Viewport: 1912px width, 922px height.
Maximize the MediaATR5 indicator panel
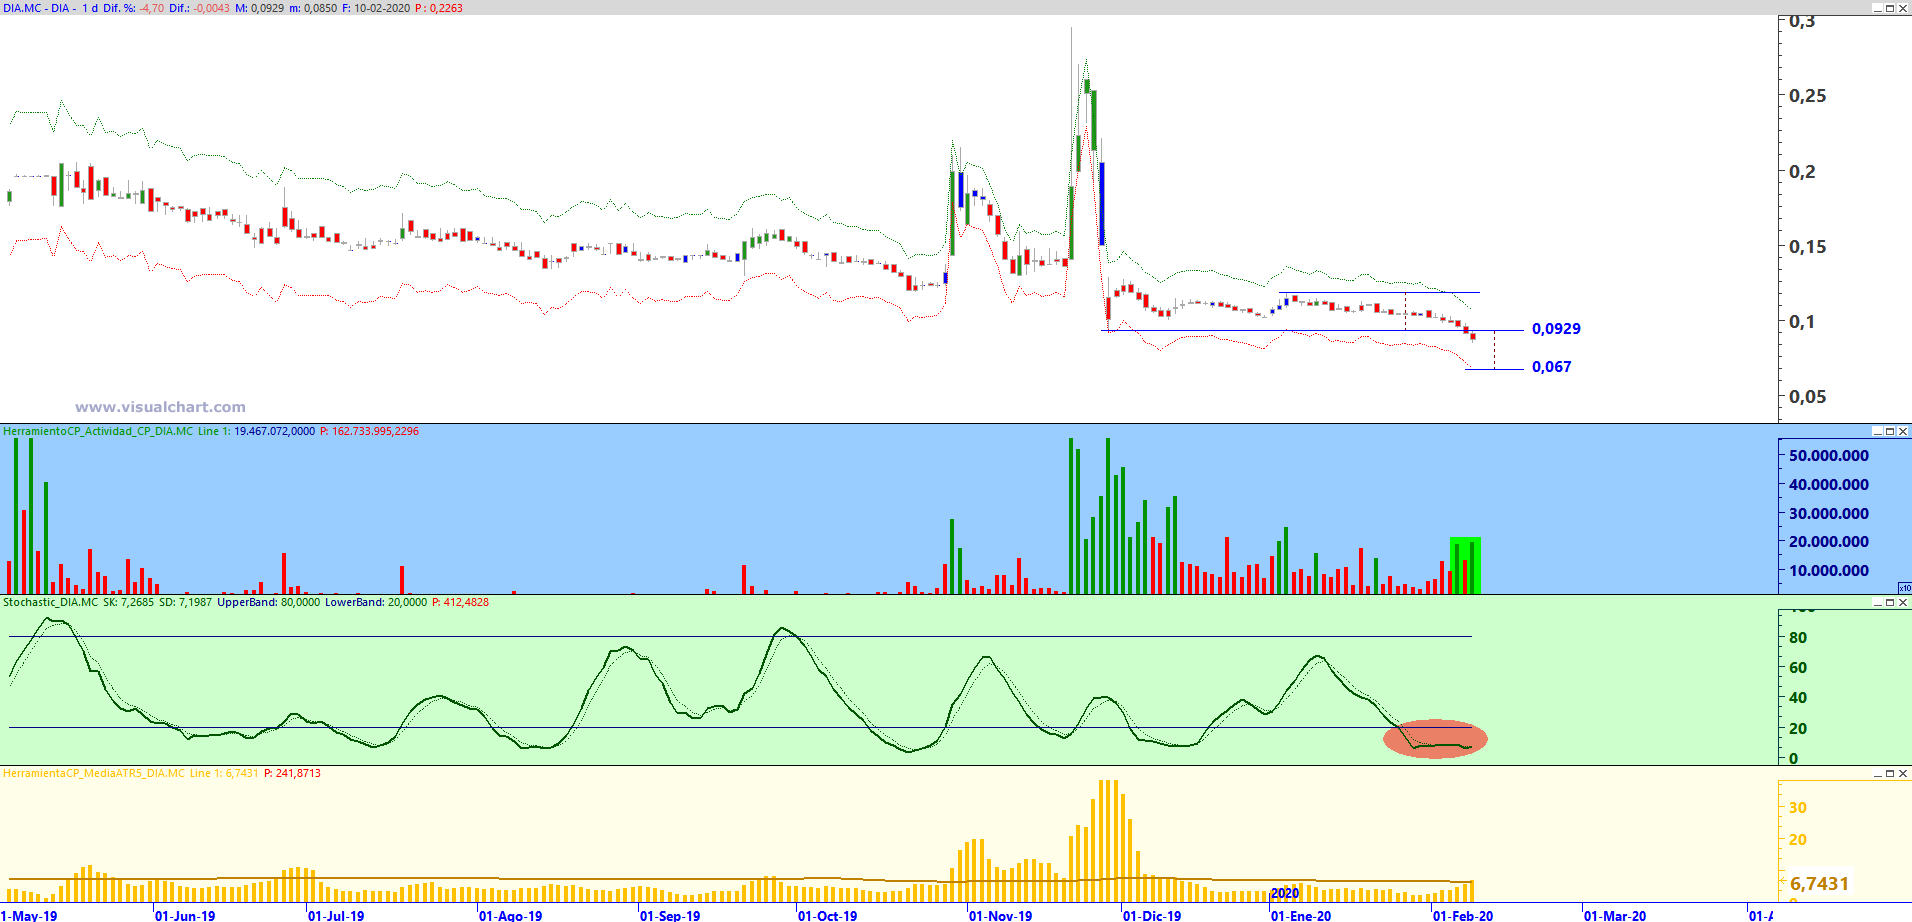click(1890, 774)
